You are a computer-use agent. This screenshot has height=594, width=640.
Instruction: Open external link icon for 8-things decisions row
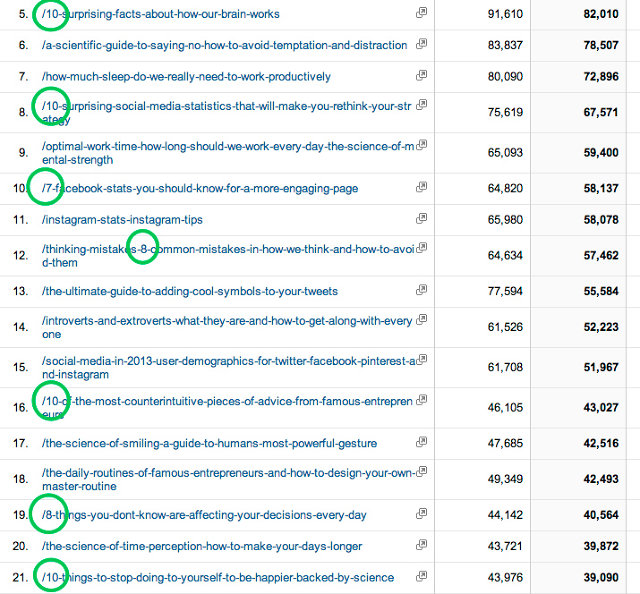point(422,513)
